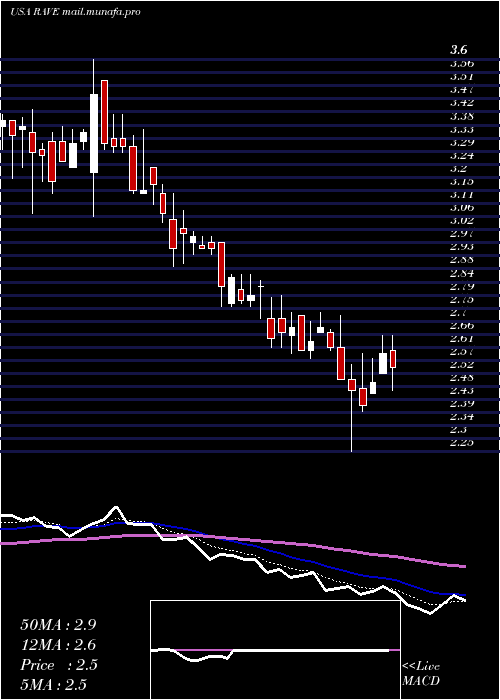
Task: Select the 2.88 price axis label
Action: tap(462, 259)
